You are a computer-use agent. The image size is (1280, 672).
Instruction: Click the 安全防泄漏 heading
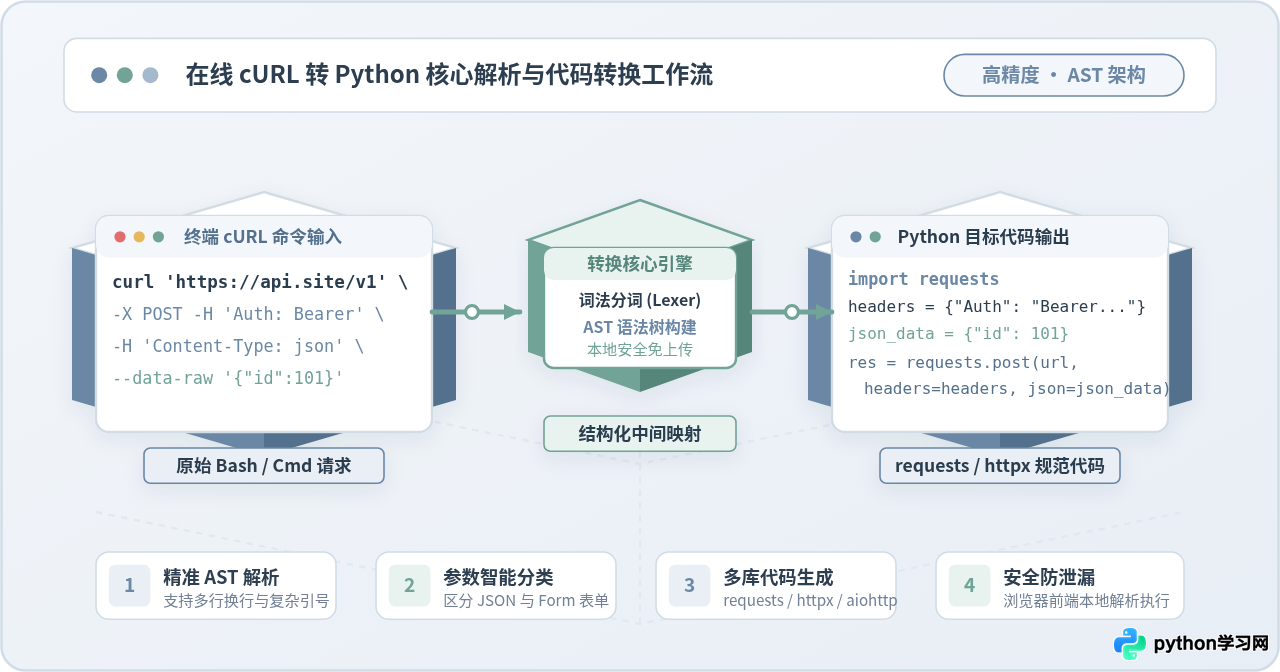(x=1049, y=577)
